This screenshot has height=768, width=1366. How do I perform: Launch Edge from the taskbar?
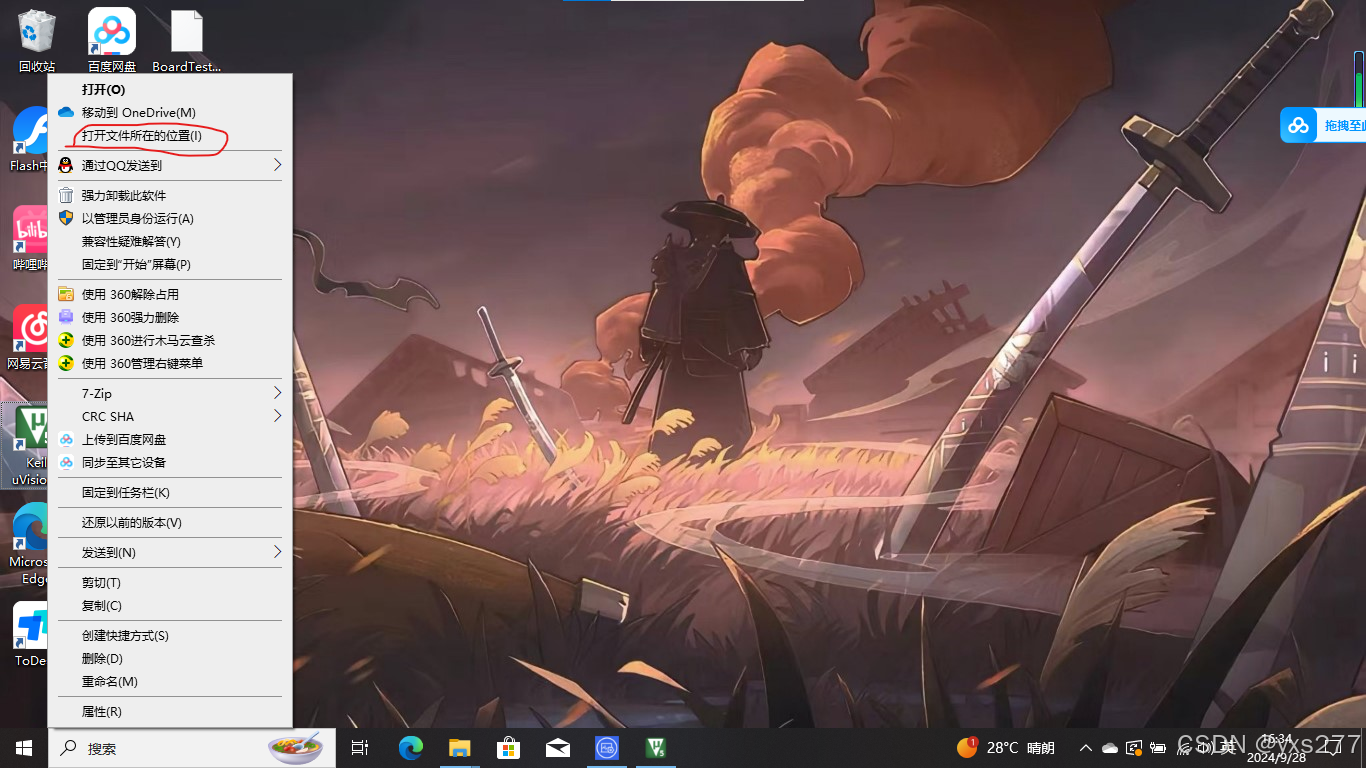411,748
